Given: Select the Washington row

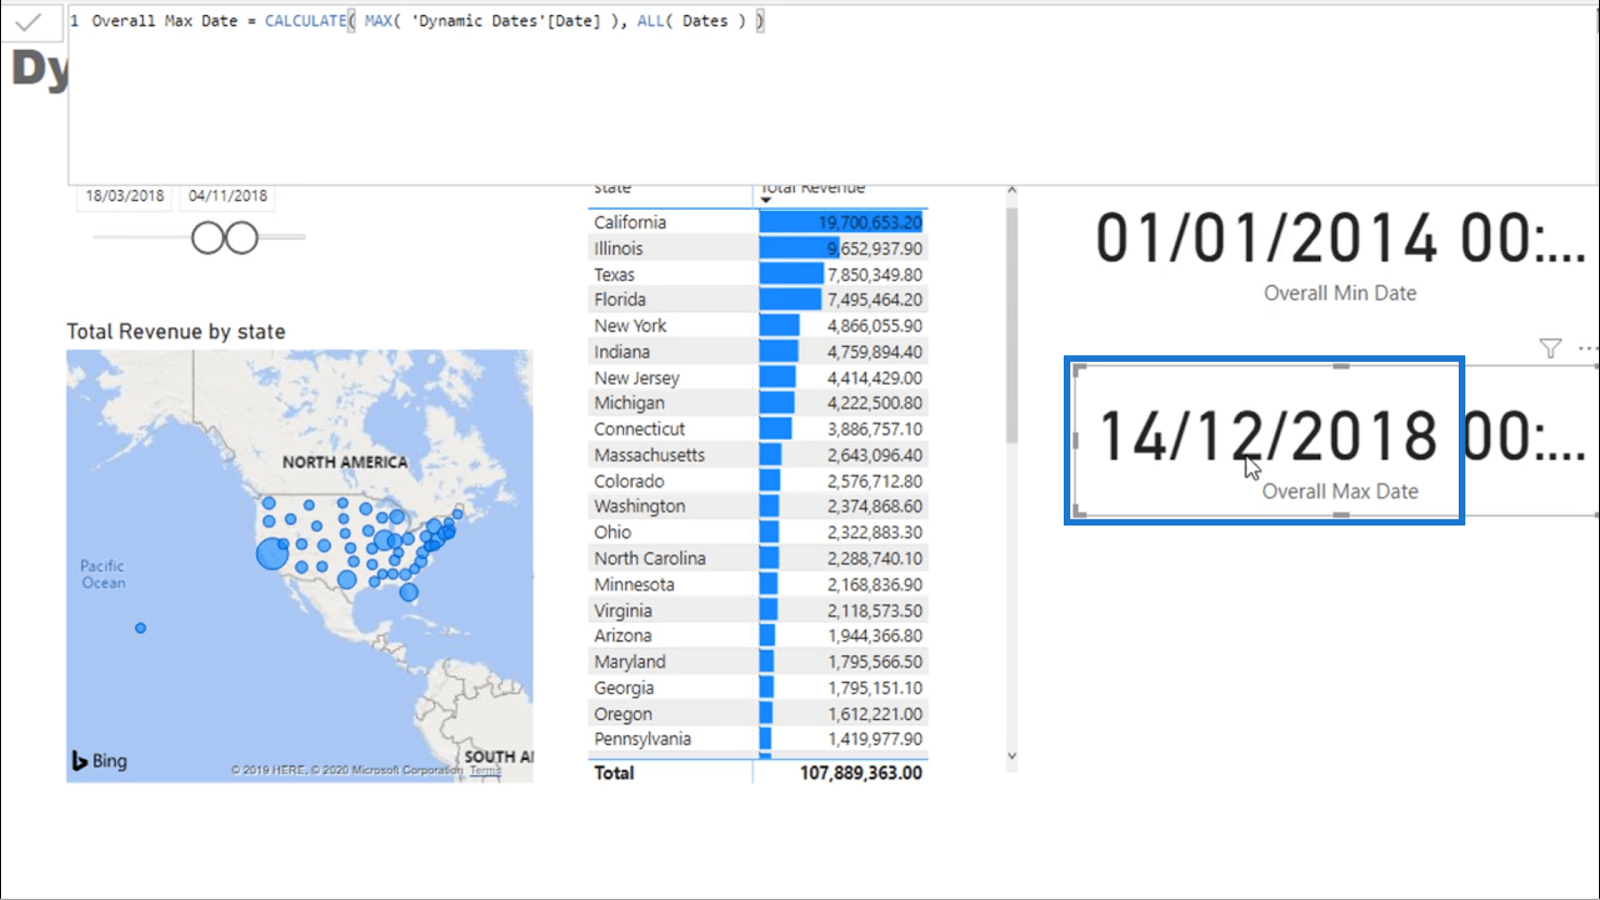Looking at the screenshot, I should [x=758, y=507].
